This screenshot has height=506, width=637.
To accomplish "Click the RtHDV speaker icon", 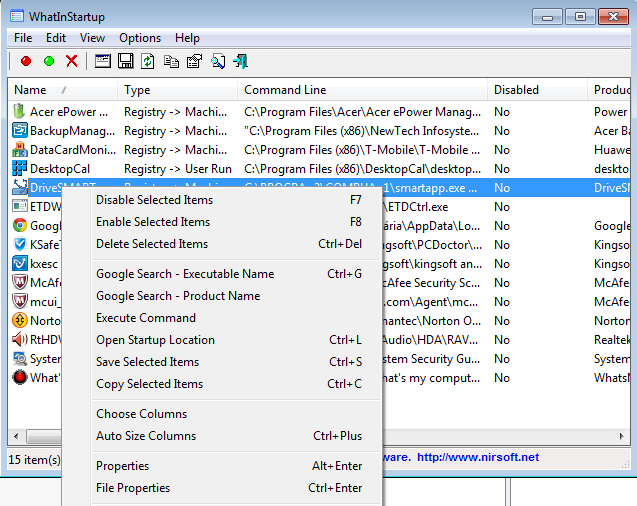I will coord(20,339).
